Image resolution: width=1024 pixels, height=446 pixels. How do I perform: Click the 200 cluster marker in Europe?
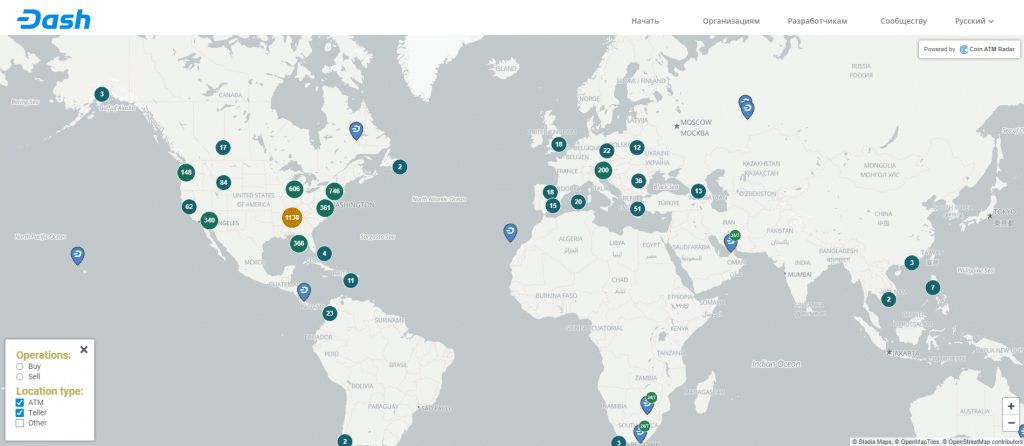603,170
